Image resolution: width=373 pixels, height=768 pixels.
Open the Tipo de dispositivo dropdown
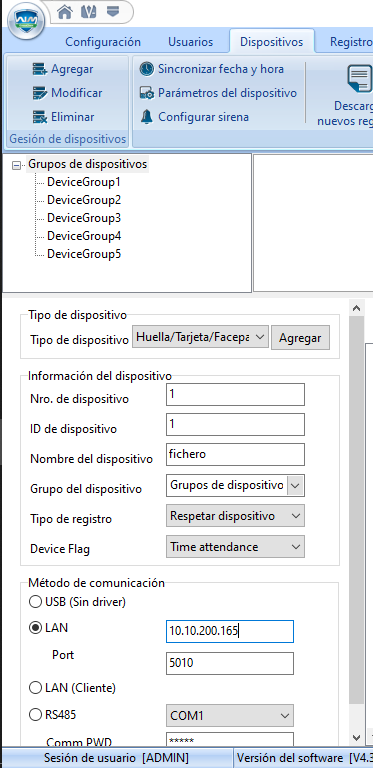coord(200,337)
